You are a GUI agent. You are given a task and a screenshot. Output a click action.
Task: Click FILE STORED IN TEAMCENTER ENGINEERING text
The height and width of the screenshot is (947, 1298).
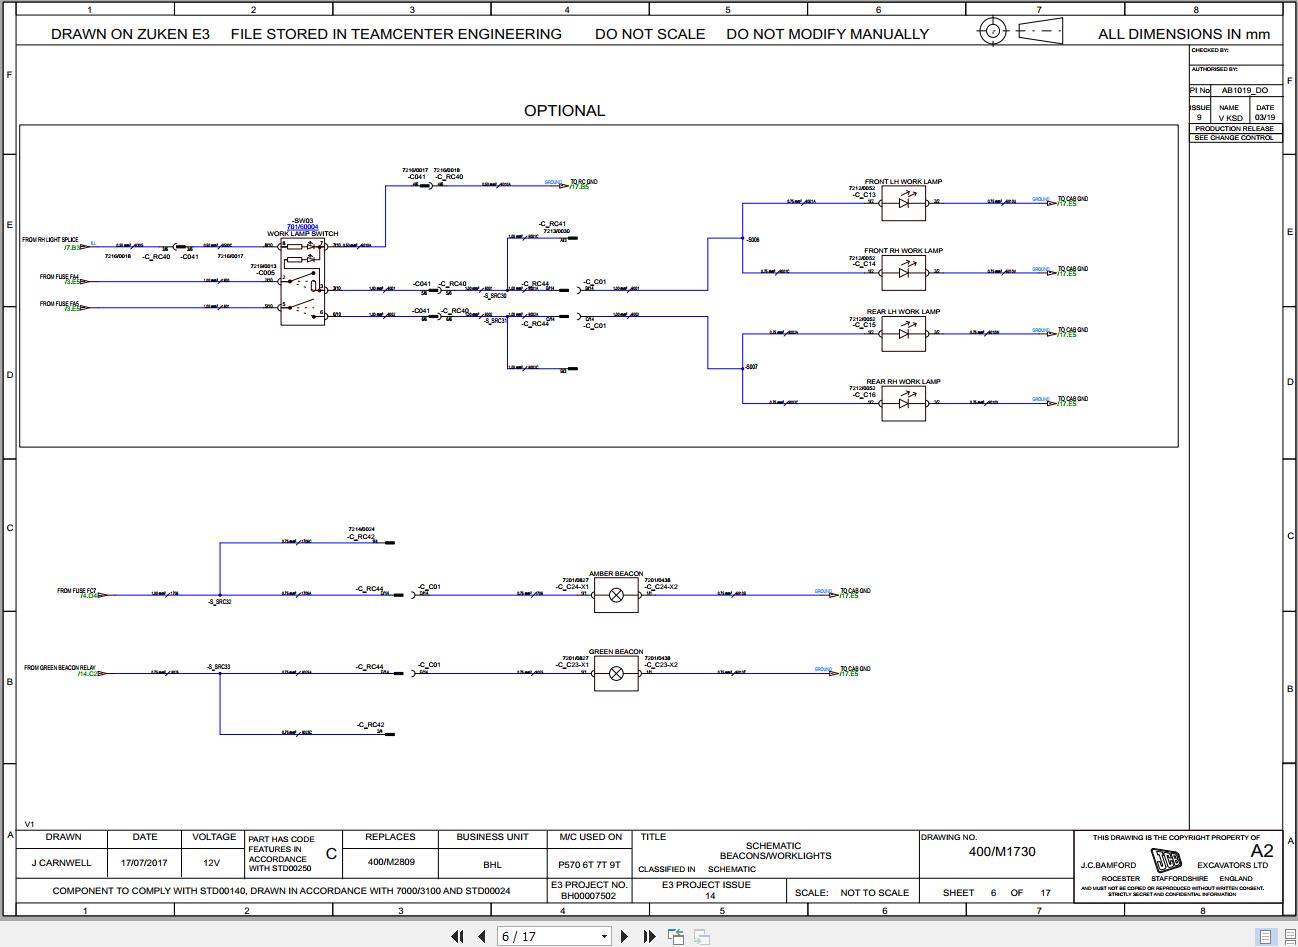[396, 34]
